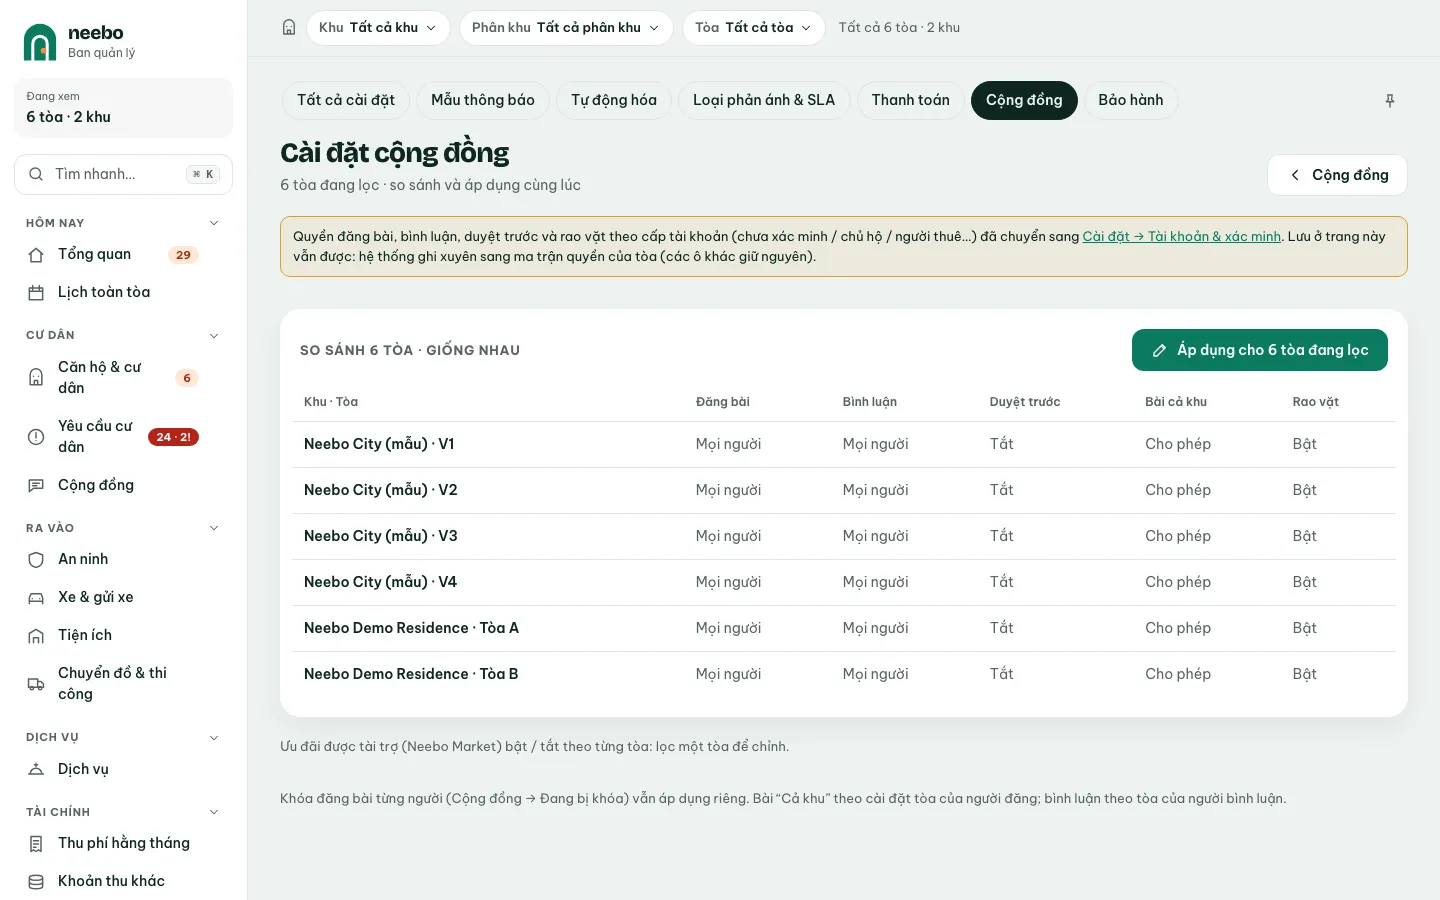Switch to Tất cả cài đặt tab
Viewport: 1440px width, 900px height.
click(346, 100)
